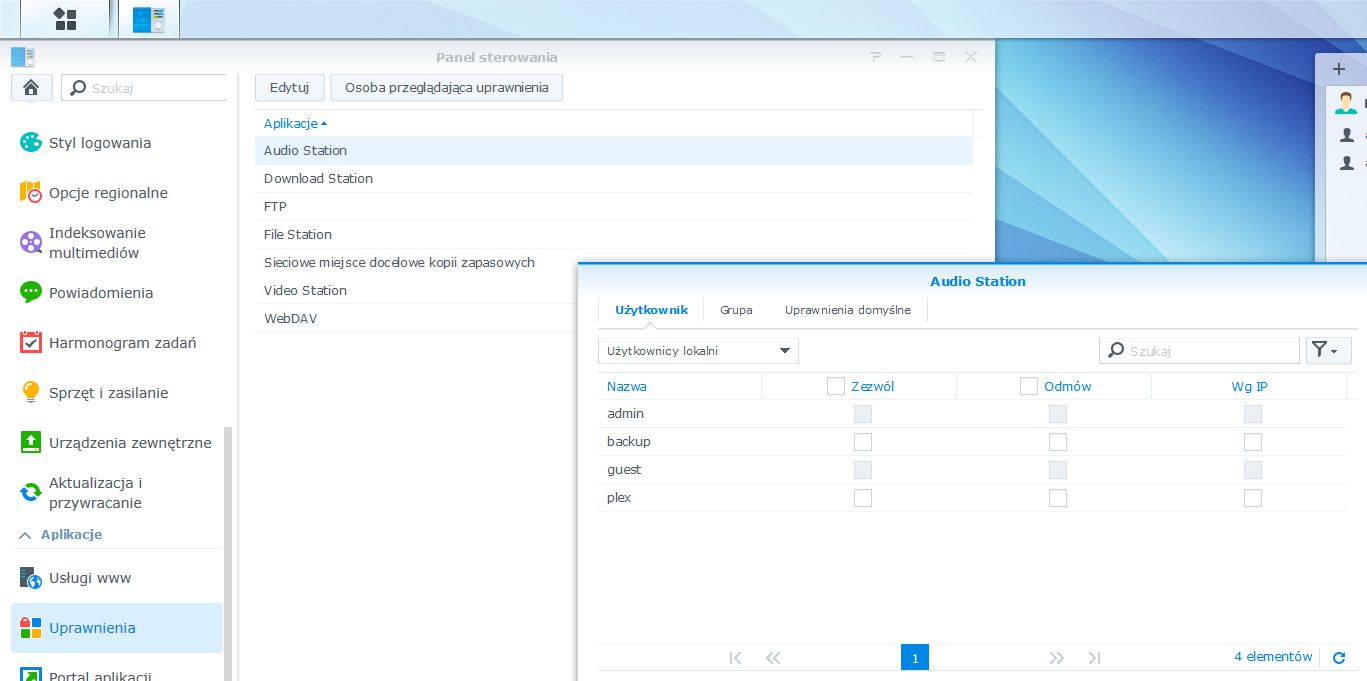Click the green user avatar in side panel
Screen dimensions: 1367x681
coord(1346,102)
